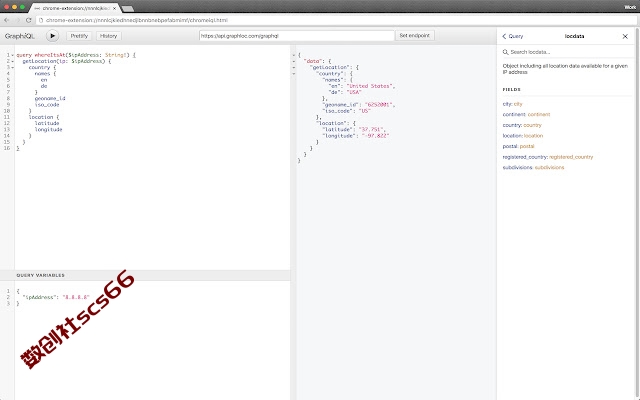
Task: Focus the GraphQL endpoint URL field
Action: tap(297, 36)
